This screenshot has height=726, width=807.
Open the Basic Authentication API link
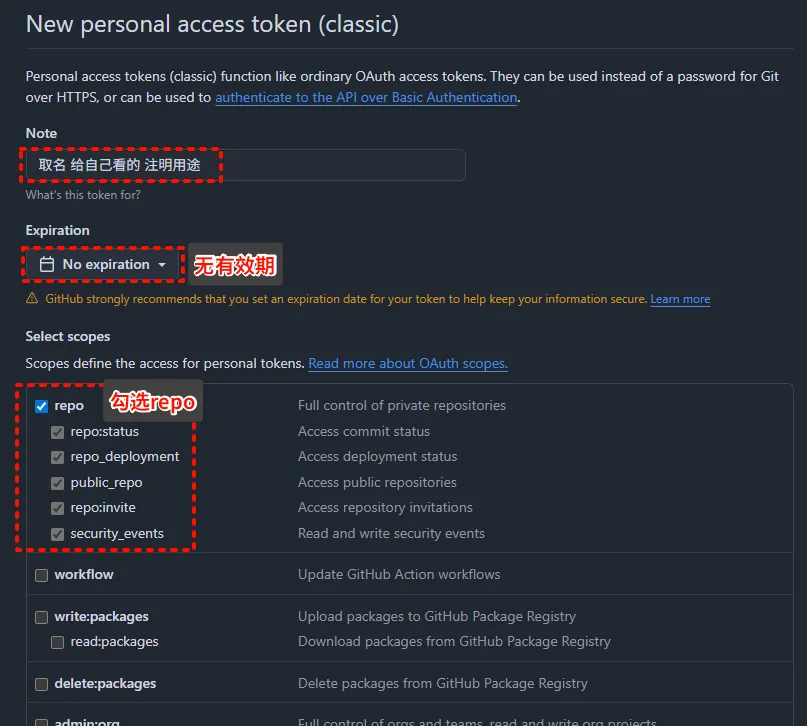366,98
